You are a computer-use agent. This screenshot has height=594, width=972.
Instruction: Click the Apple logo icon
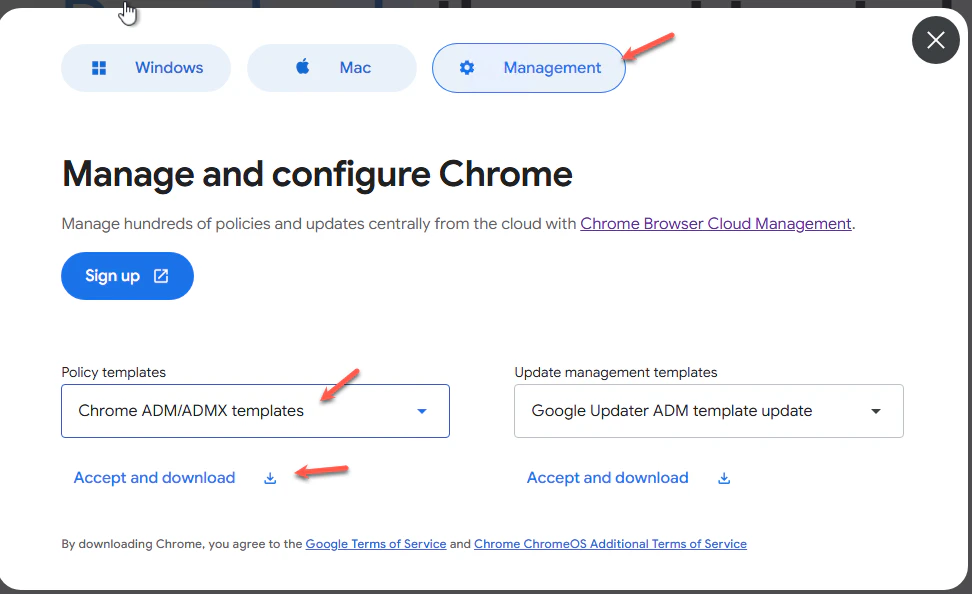tap(303, 66)
